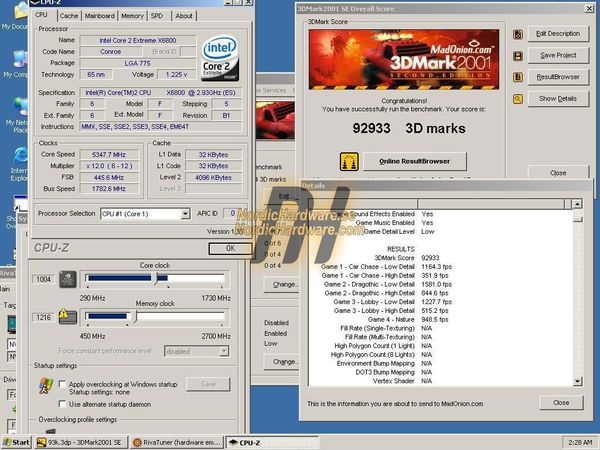Adjust the Memory clock slider in RivaTuner

tap(135, 316)
